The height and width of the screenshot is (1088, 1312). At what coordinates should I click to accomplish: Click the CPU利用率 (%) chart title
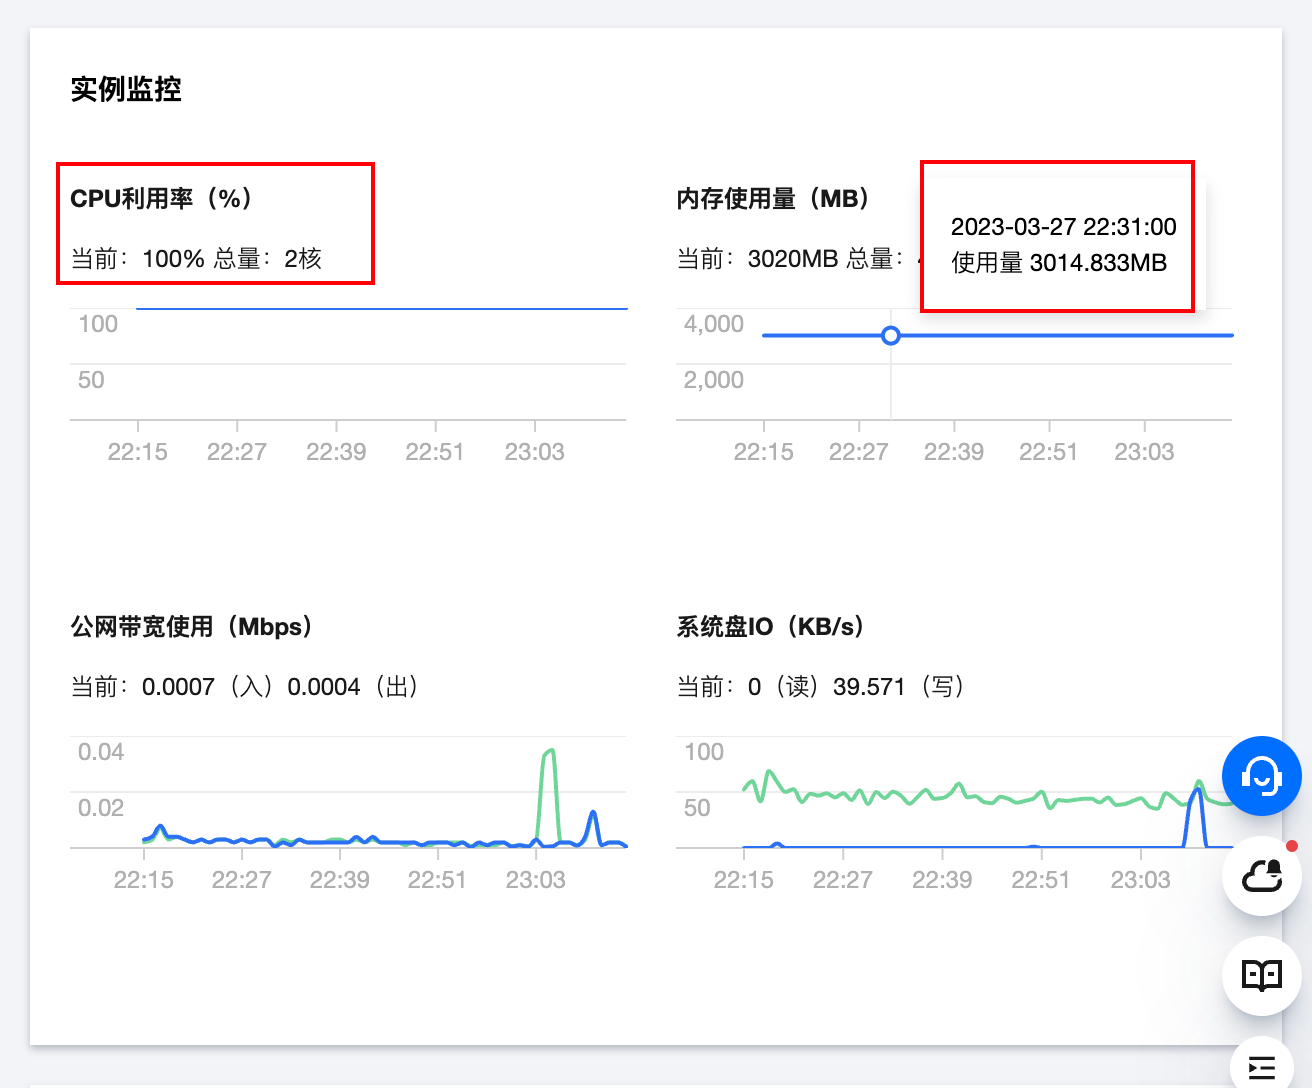[161, 199]
